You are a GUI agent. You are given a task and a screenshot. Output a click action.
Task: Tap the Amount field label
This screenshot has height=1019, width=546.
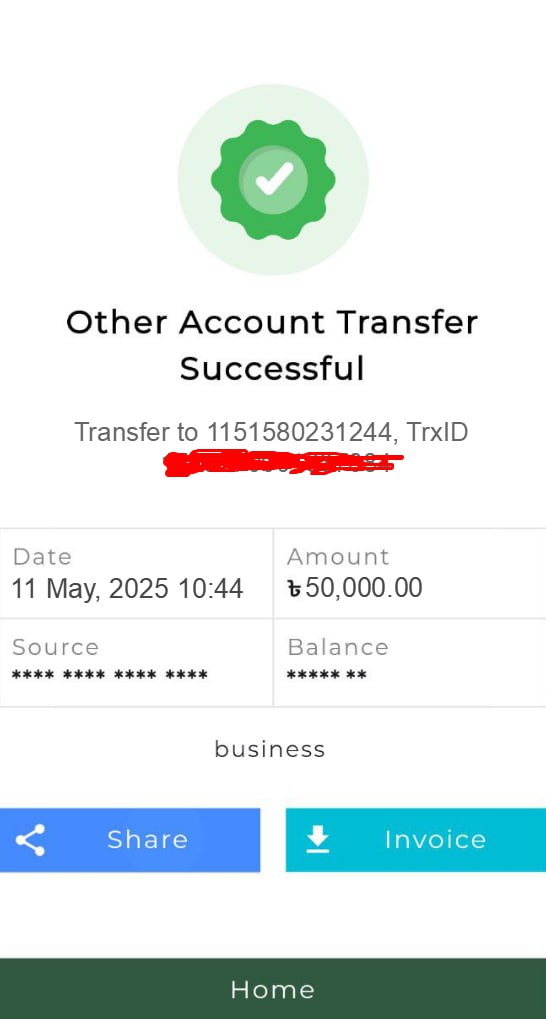coord(338,557)
